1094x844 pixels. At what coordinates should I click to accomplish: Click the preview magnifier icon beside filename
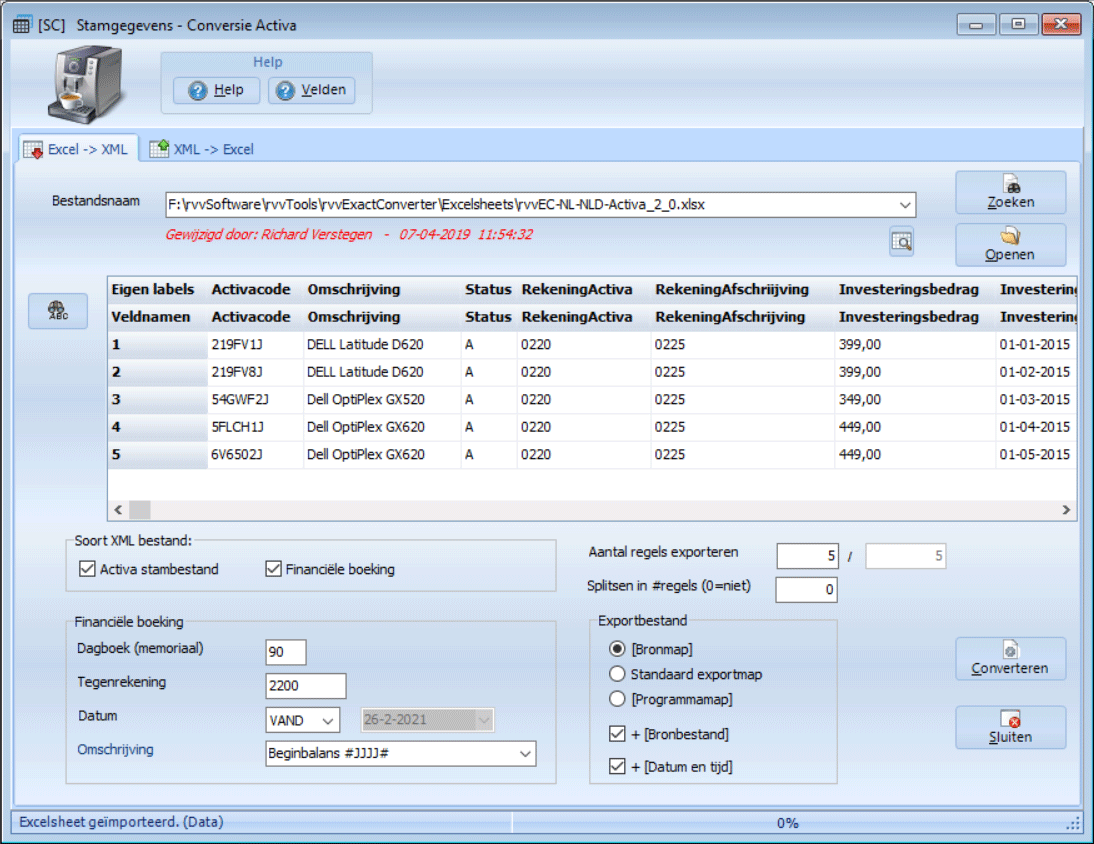click(901, 240)
